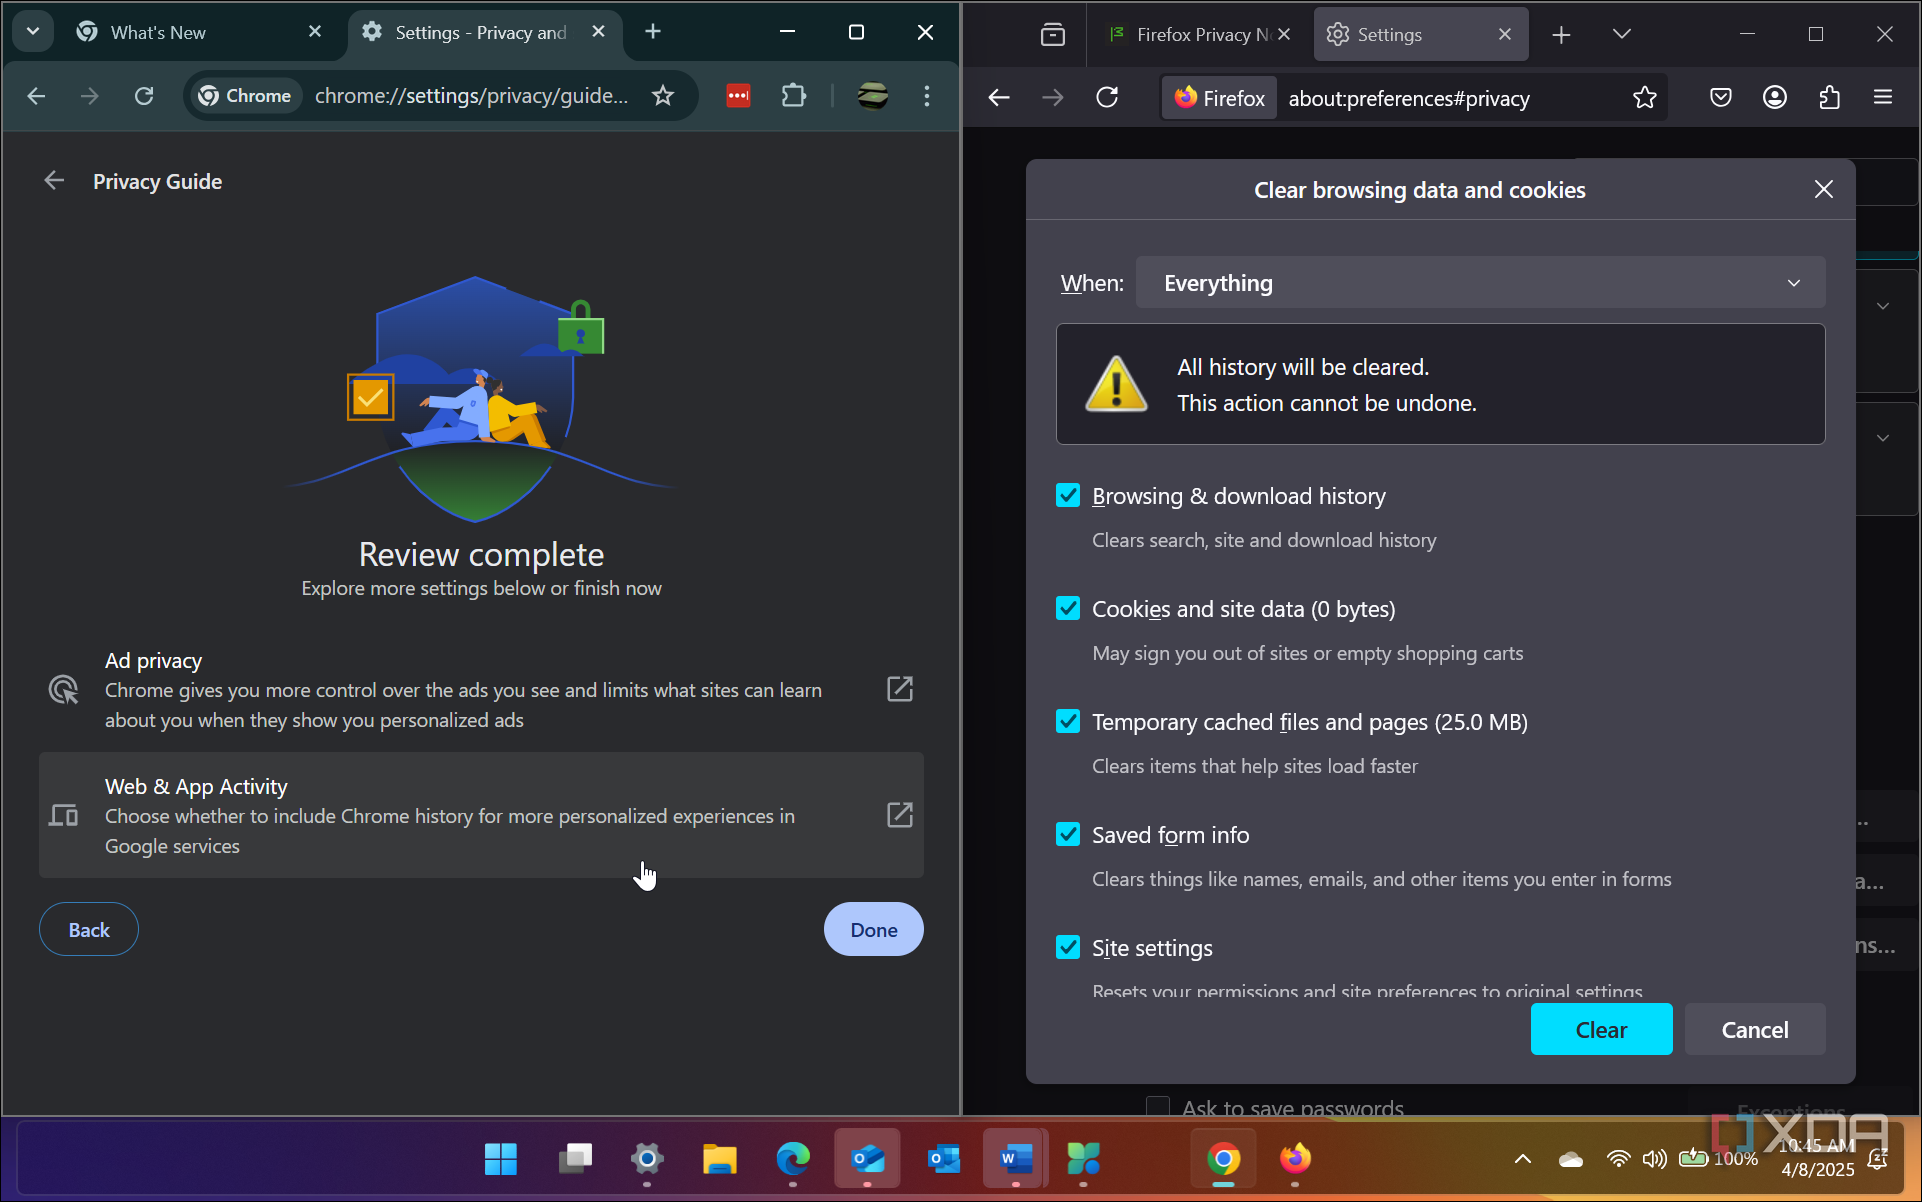Close the Clear browsing data dialog

[x=1824, y=189]
